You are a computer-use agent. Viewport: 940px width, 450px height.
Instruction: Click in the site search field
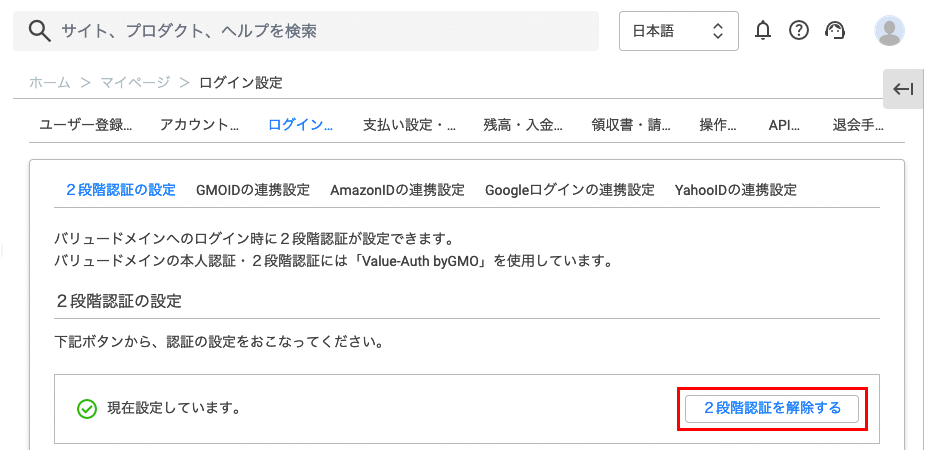(306, 31)
